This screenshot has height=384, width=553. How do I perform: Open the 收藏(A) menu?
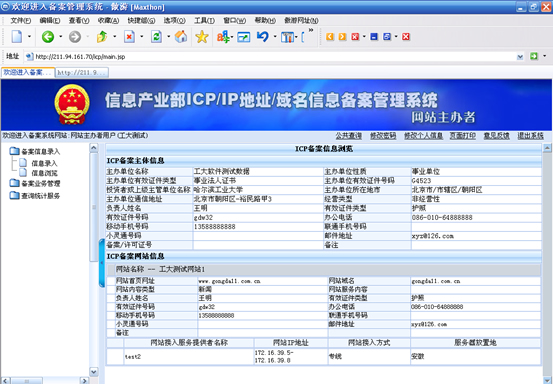pyautogui.click(x=108, y=20)
